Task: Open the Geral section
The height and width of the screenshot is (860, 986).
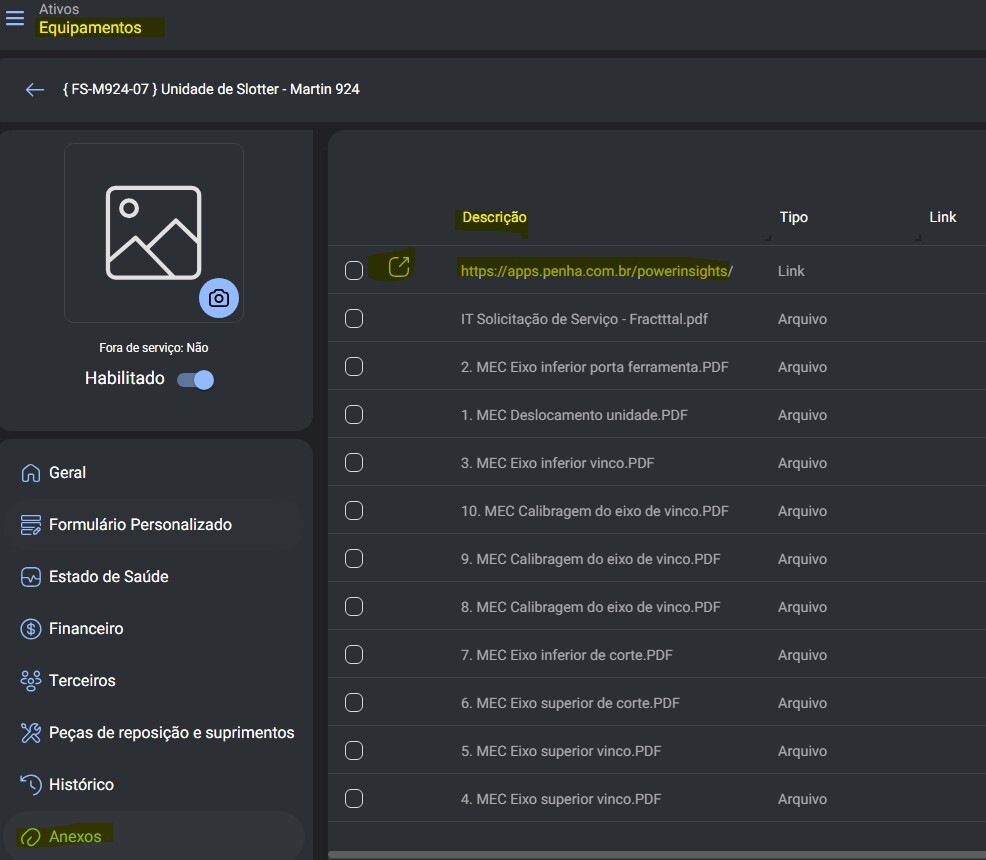Action: pos(154,473)
